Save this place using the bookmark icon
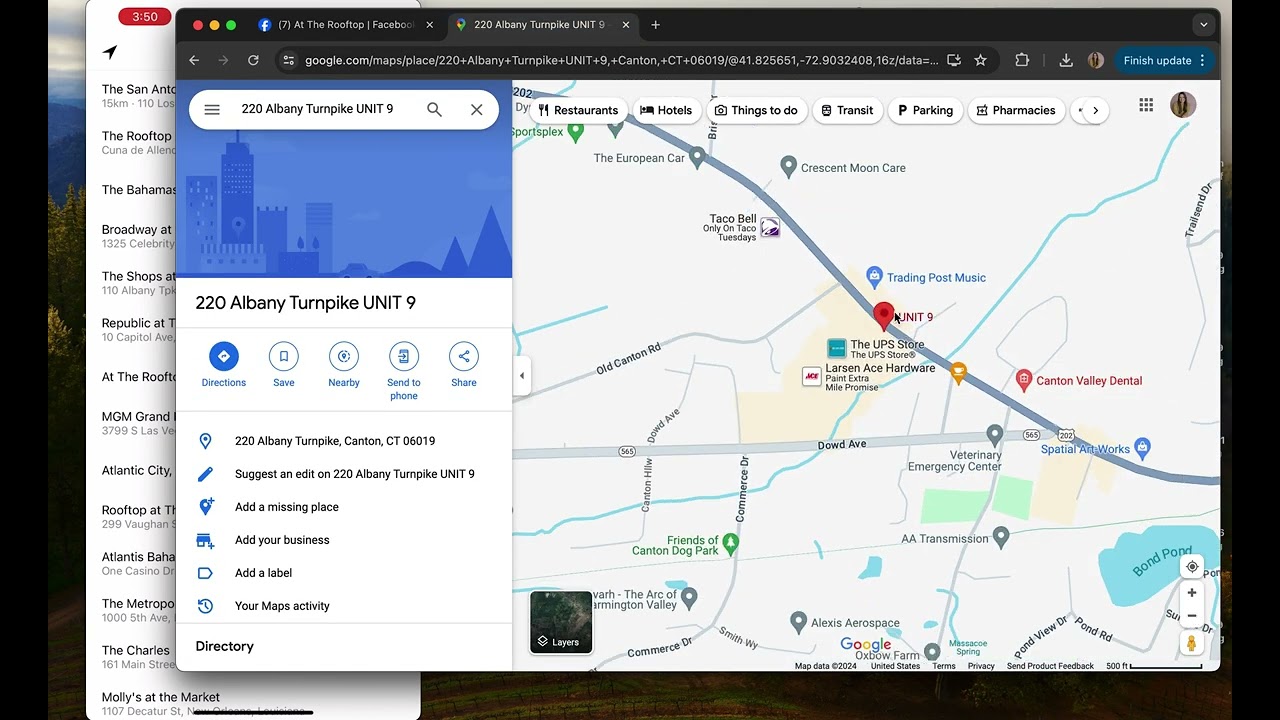1280x720 pixels. pyautogui.click(x=284, y=365)
